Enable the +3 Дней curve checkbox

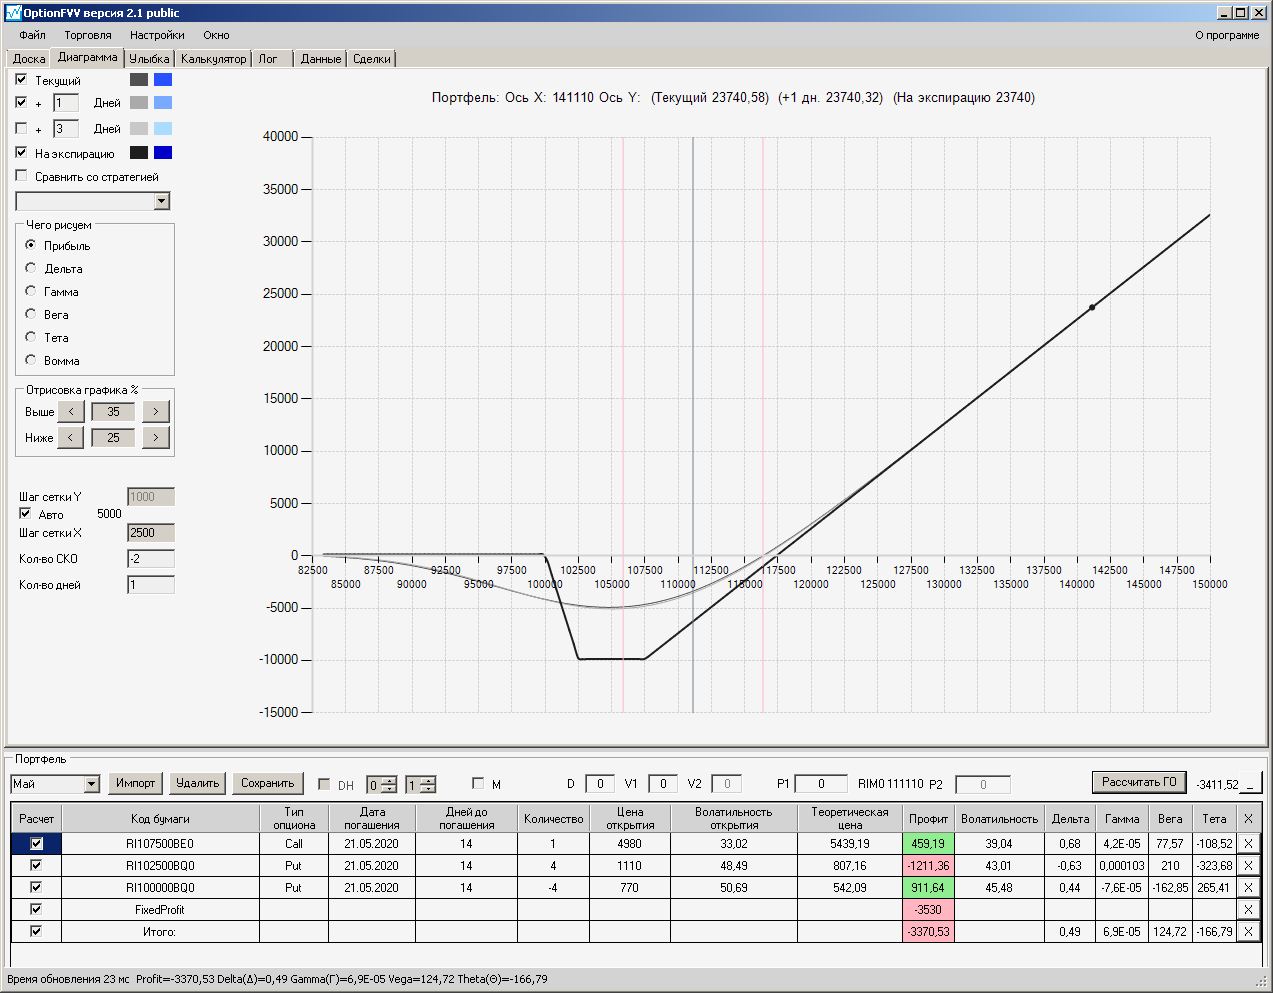pos(21,128)
